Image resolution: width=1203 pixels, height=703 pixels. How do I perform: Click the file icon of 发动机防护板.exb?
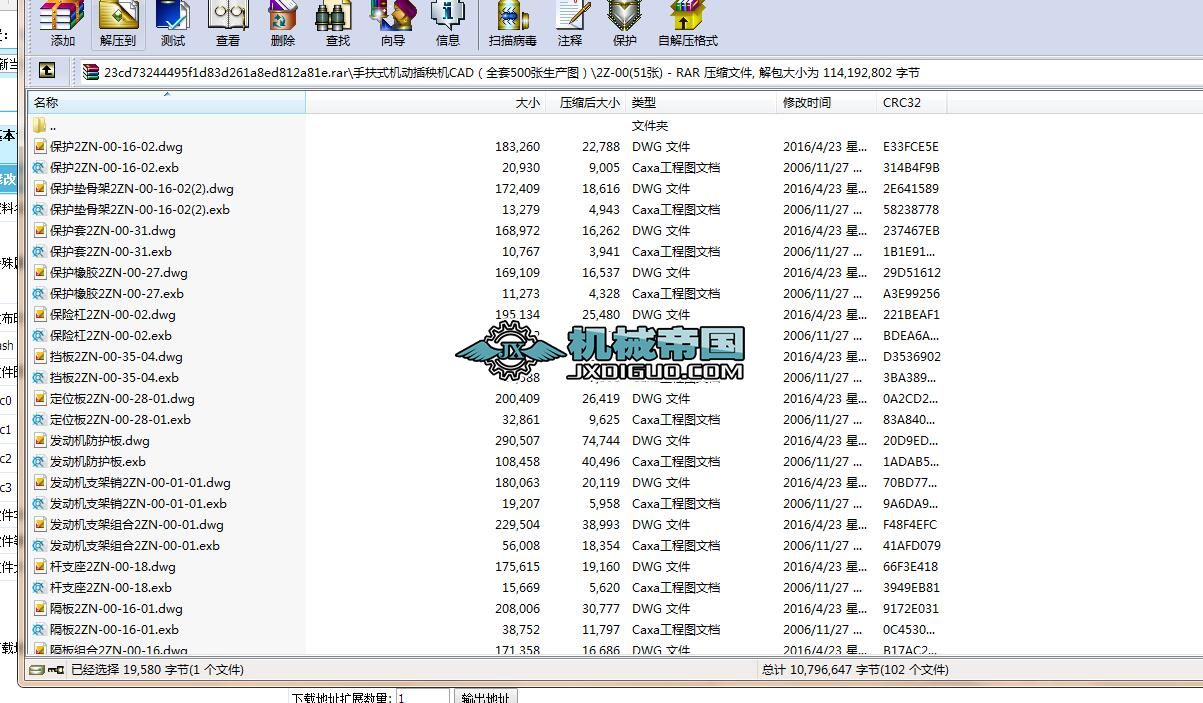click(40, 461)
